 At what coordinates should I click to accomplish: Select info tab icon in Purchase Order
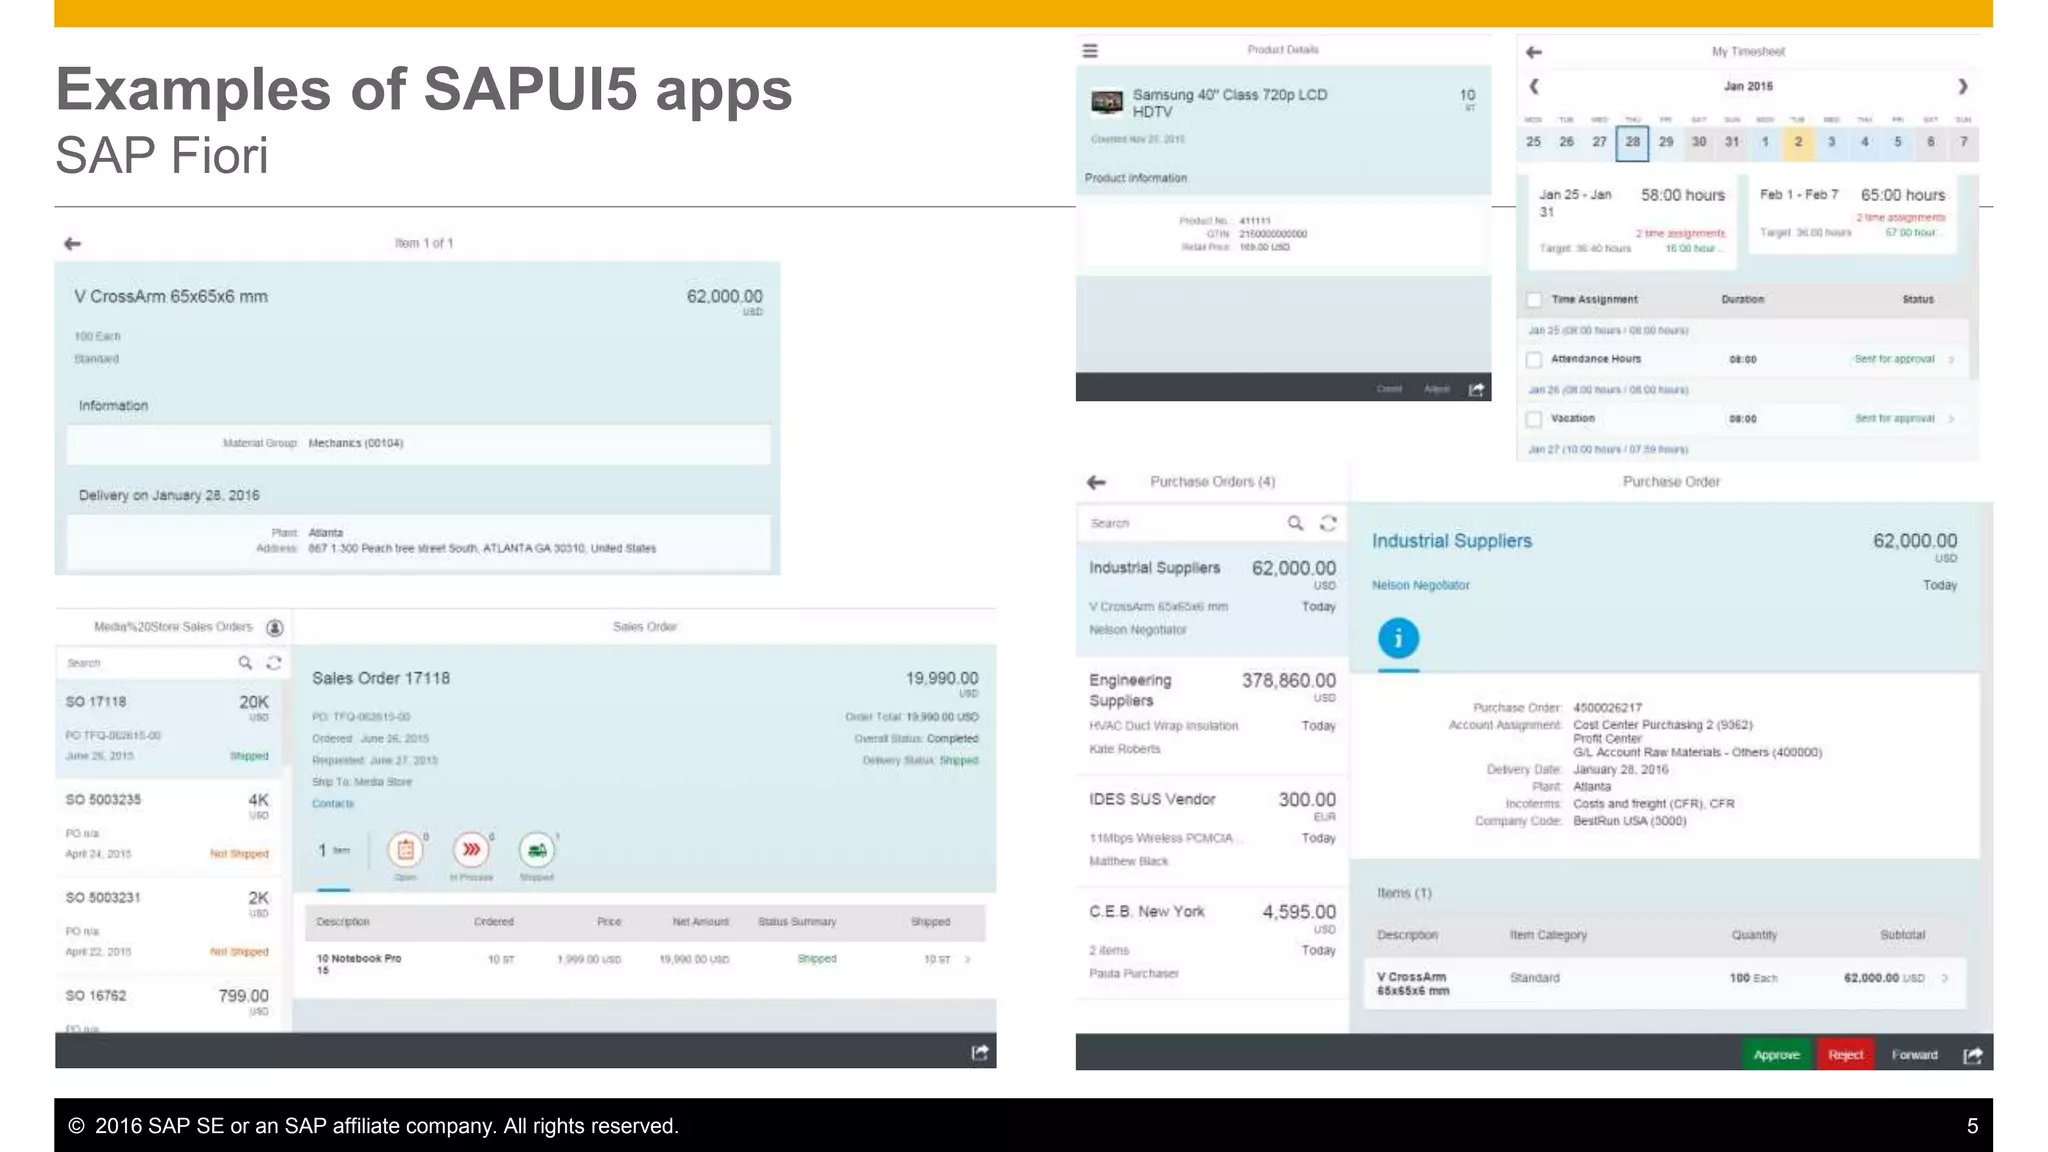tap(1398, 638)
